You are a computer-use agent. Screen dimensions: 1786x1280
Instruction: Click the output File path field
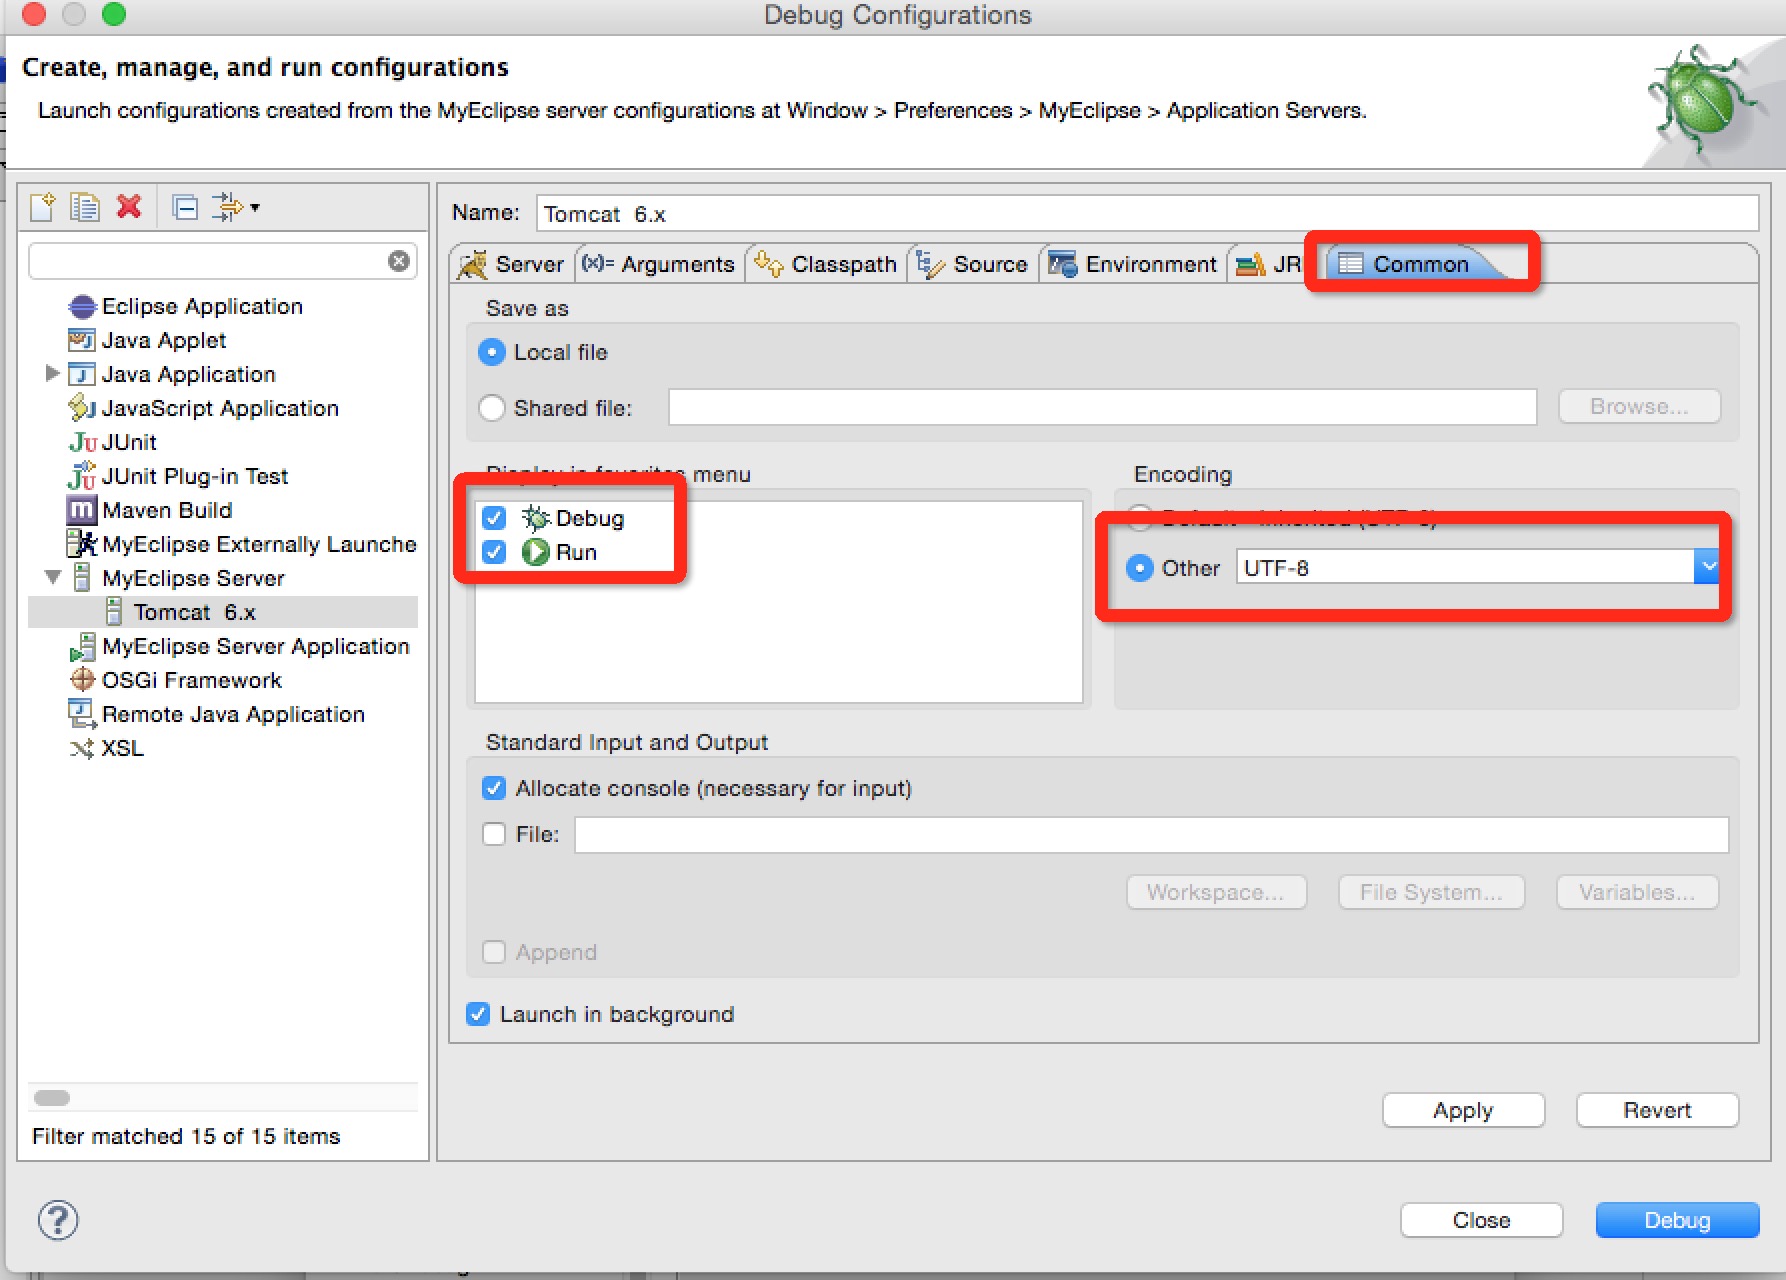(1151, 834)
